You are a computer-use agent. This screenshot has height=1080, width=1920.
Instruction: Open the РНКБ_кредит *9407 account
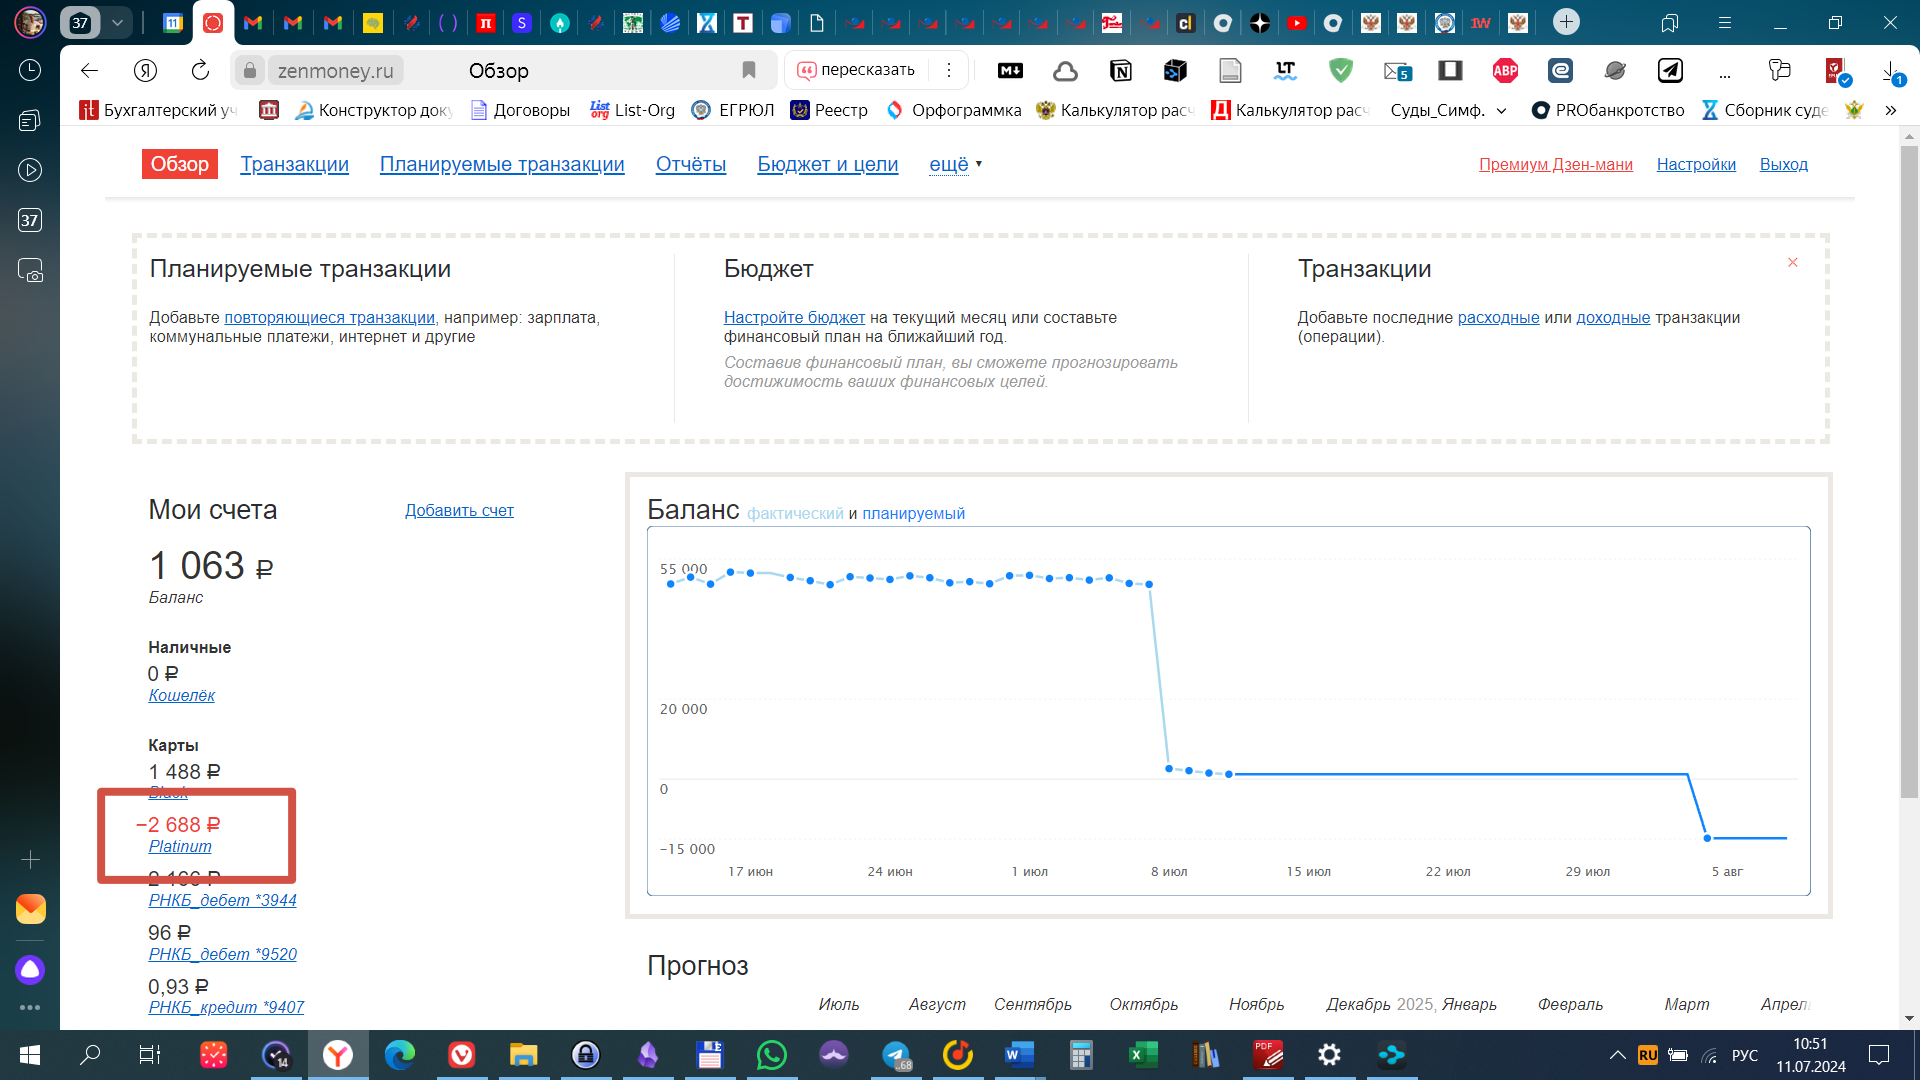pyautogui.click(x=226, y=1007)
